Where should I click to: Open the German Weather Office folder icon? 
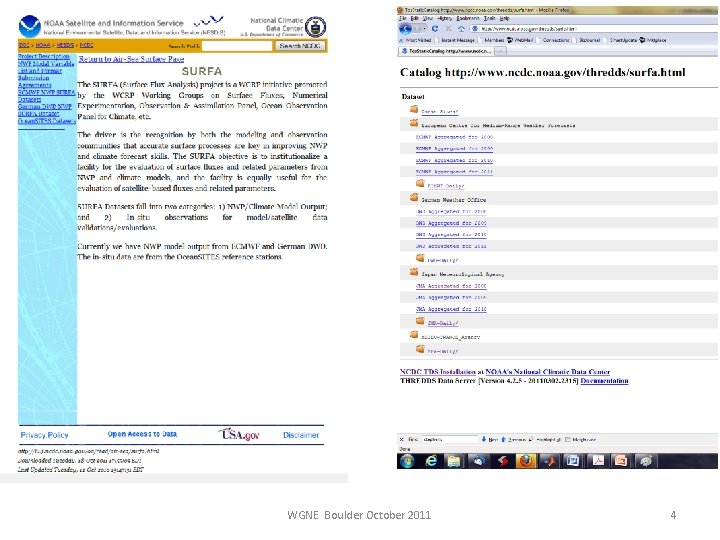click(x=414, y=197)
